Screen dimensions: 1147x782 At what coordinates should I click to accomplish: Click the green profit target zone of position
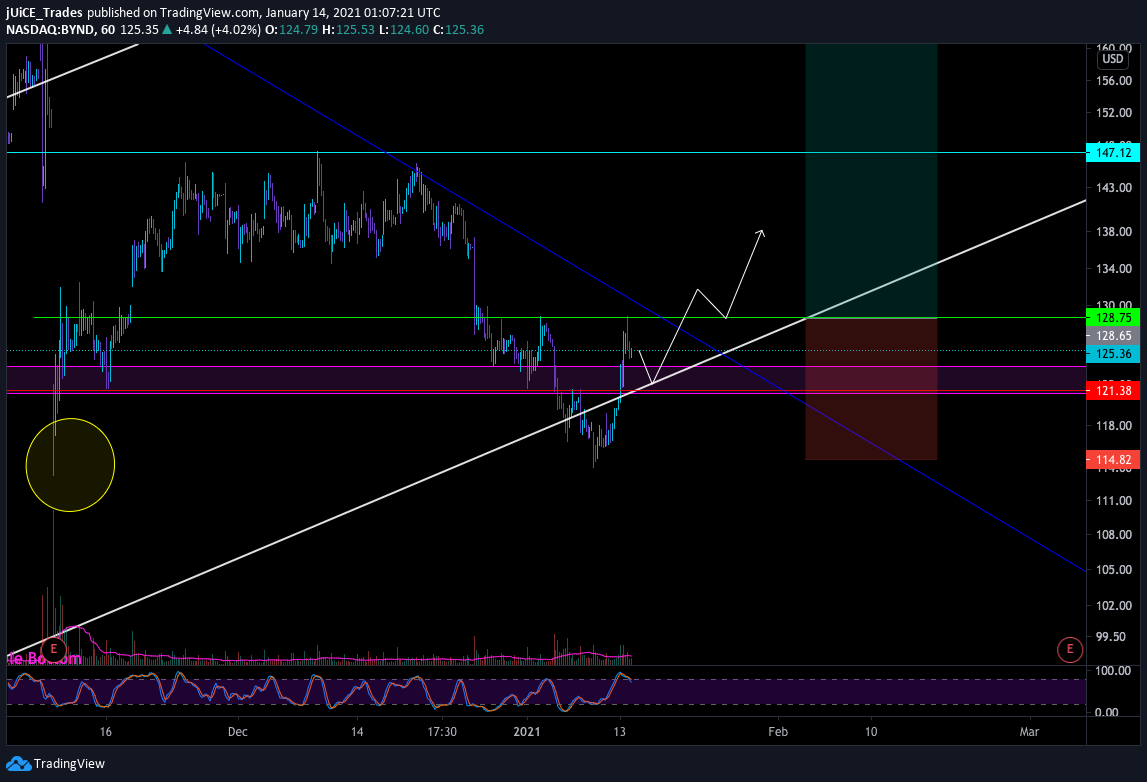coord(870,181)
